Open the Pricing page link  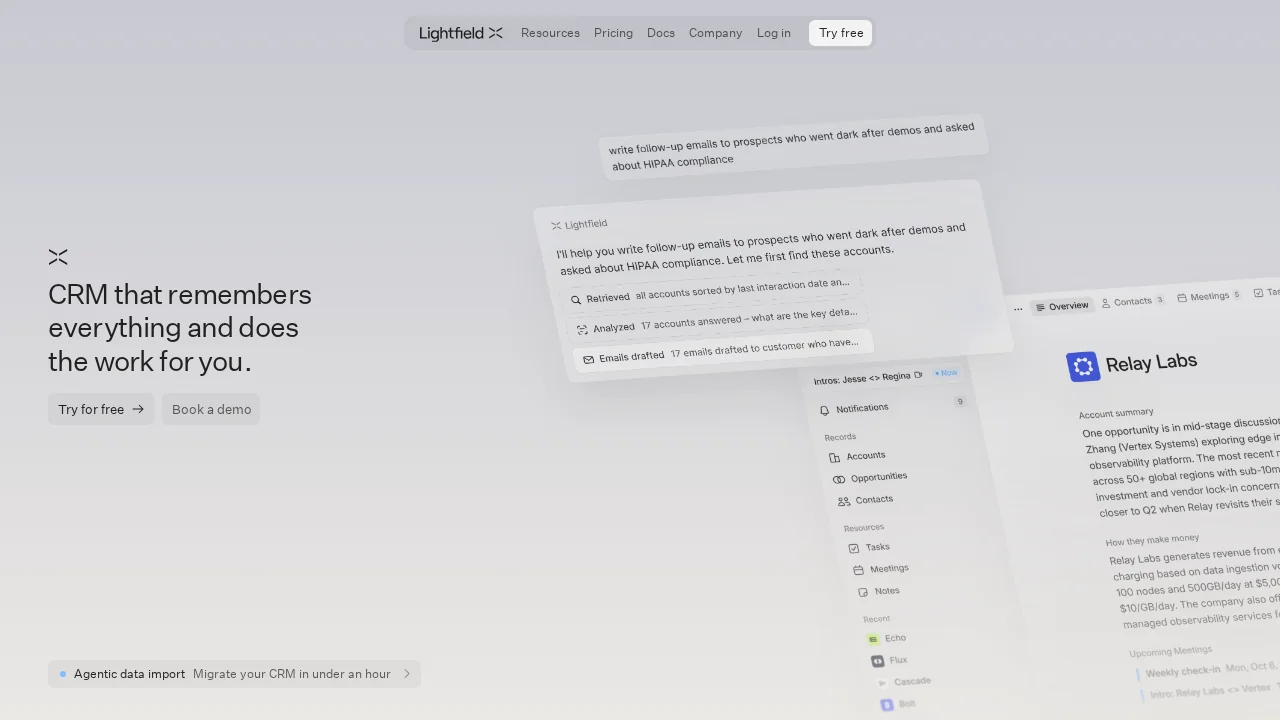(613, 33)
